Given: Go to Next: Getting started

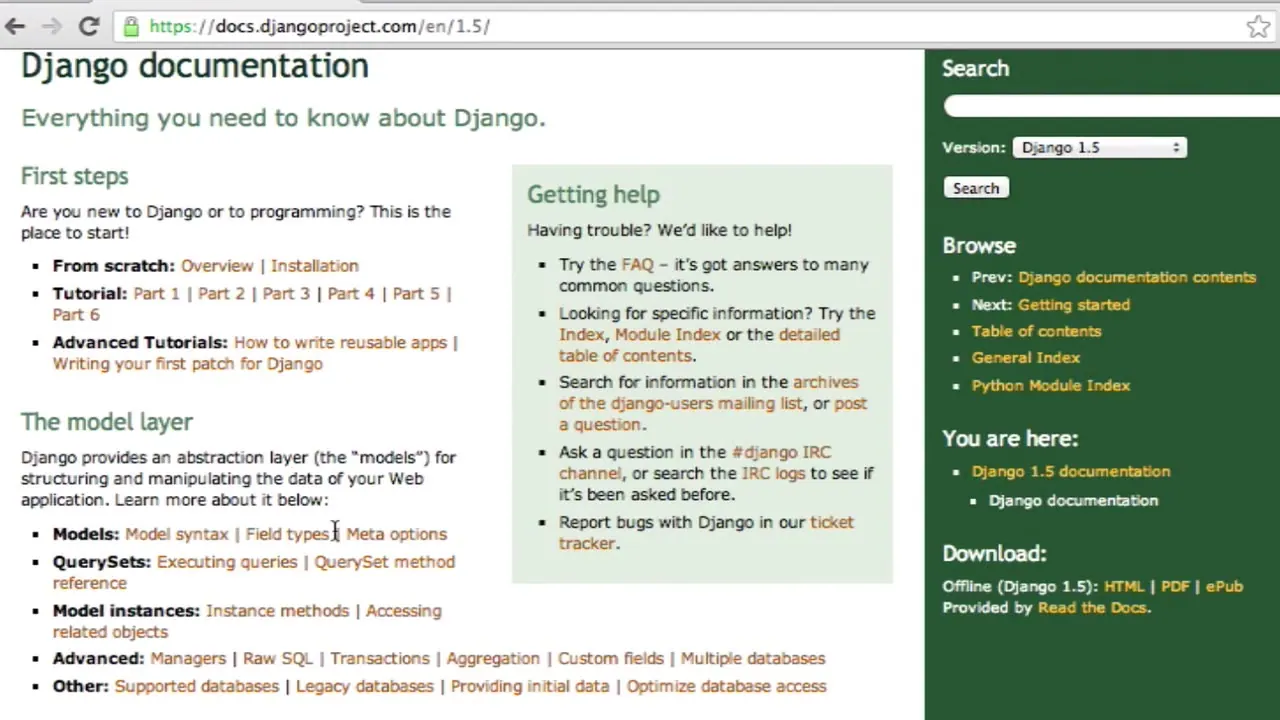Looking at the screenshot, I should (x=1074, y=305).
